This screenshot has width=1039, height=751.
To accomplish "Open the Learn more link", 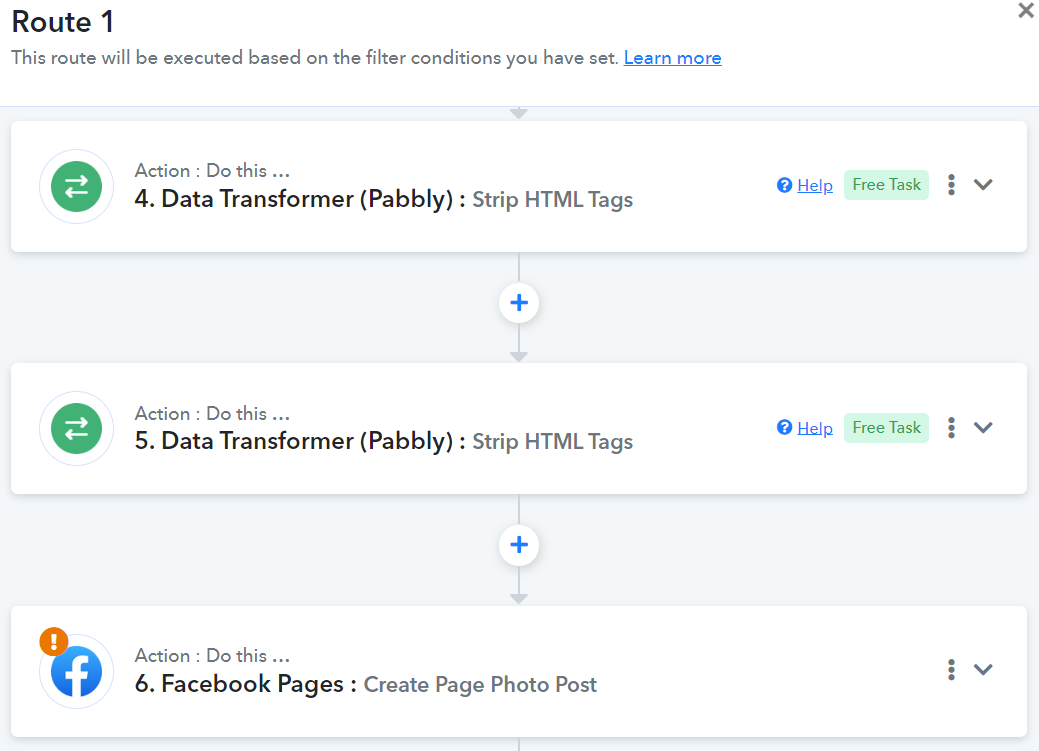I will coord(673,58).
